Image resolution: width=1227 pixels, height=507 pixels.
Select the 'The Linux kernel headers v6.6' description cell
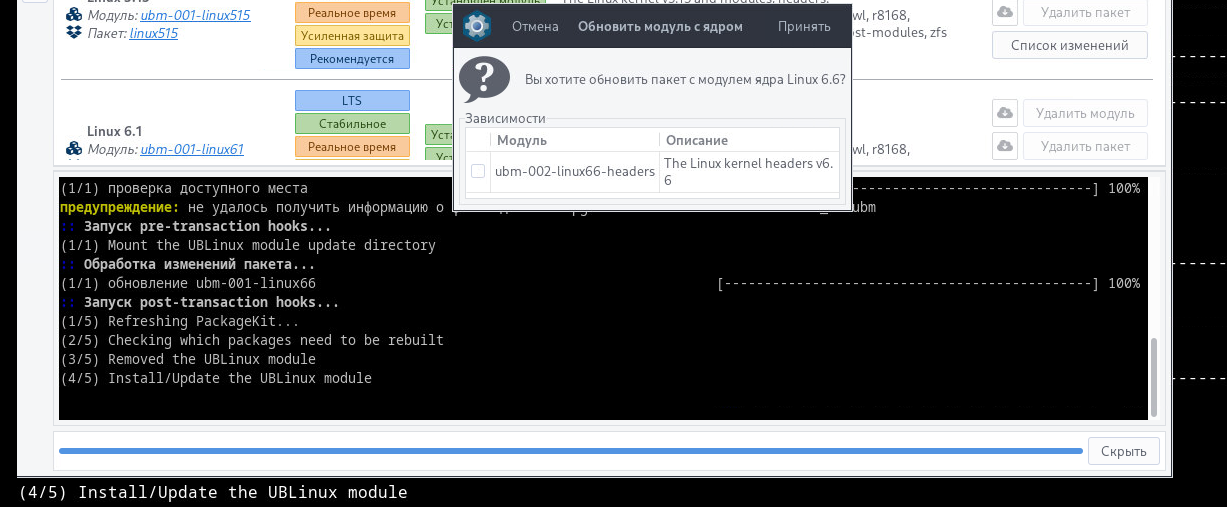750,171
